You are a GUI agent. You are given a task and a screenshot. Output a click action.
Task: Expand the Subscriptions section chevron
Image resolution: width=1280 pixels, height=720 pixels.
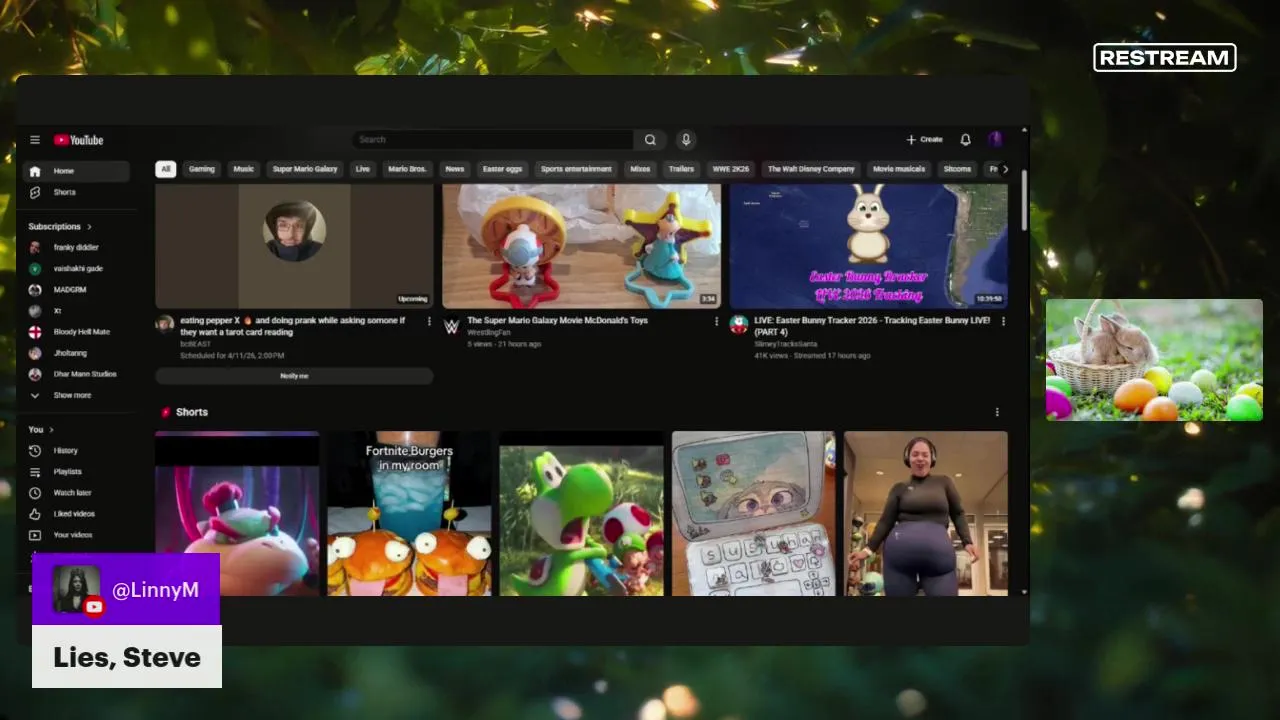click(x=89, y=227)
